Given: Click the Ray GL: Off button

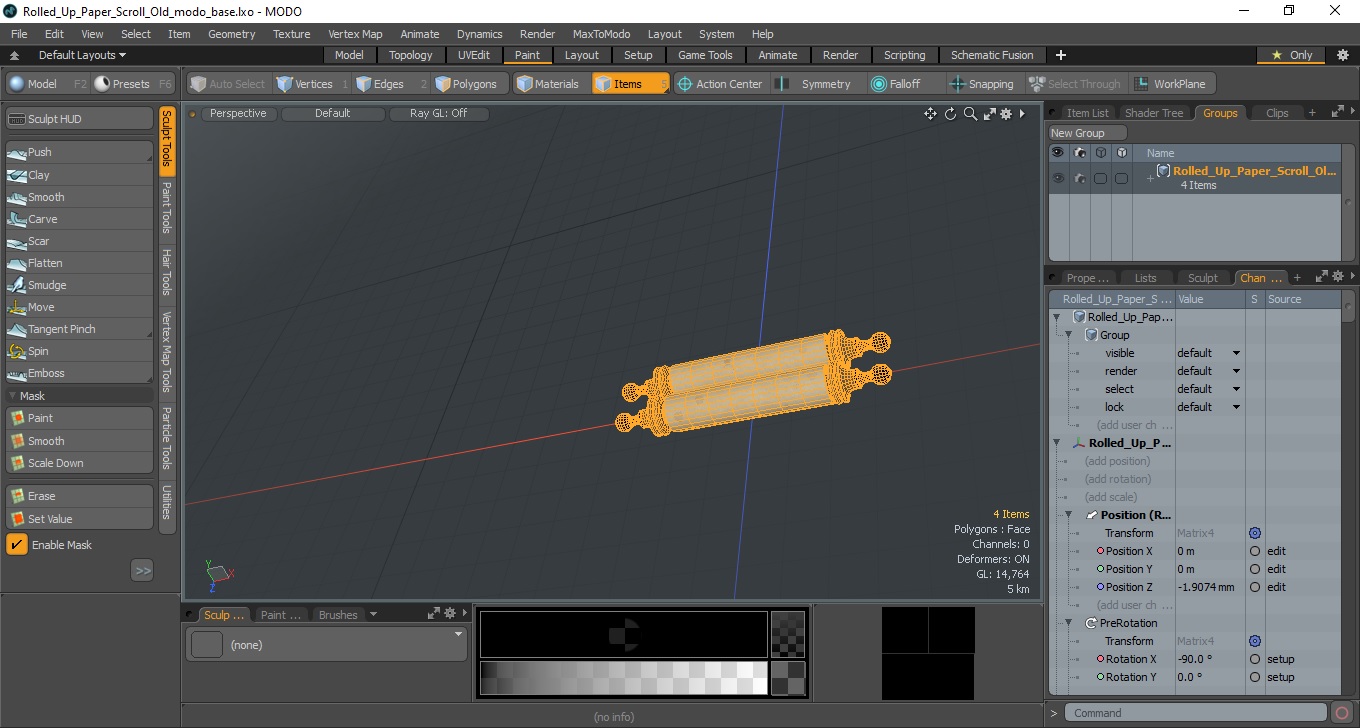Looking at the screenshot, I should 439,114.
